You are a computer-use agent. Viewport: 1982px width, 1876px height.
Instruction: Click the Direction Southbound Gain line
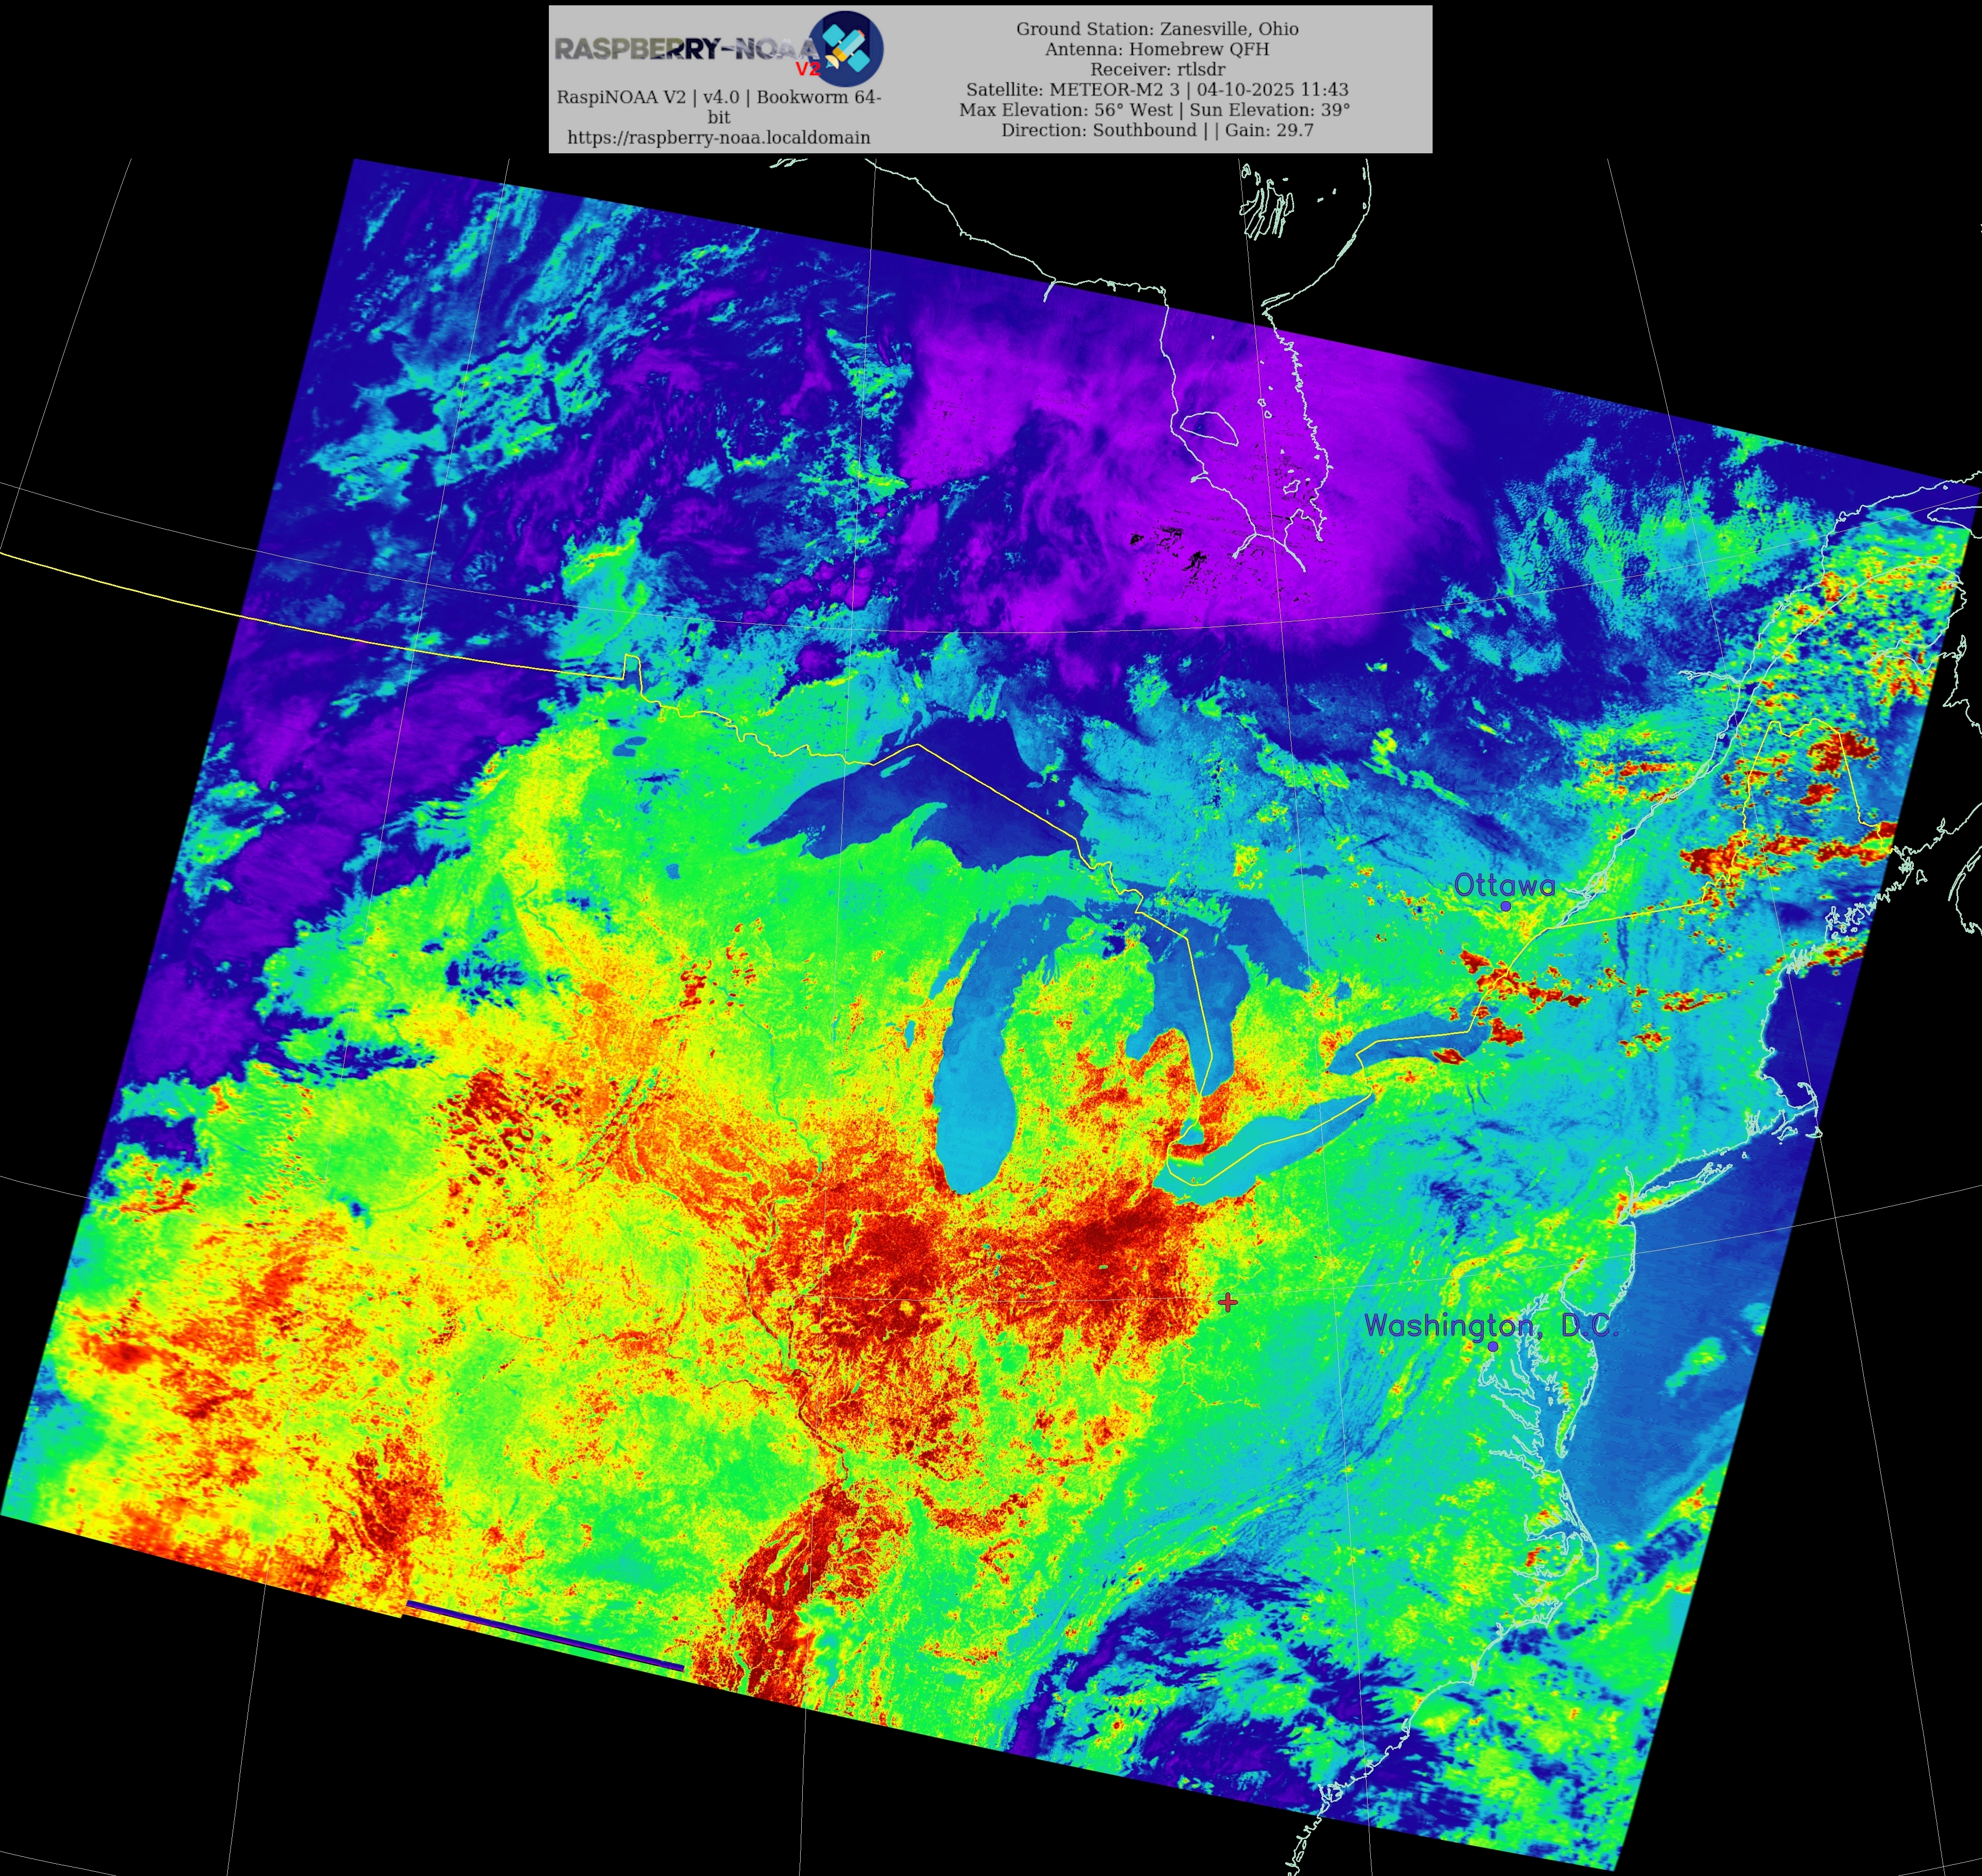coord(1157,130)
